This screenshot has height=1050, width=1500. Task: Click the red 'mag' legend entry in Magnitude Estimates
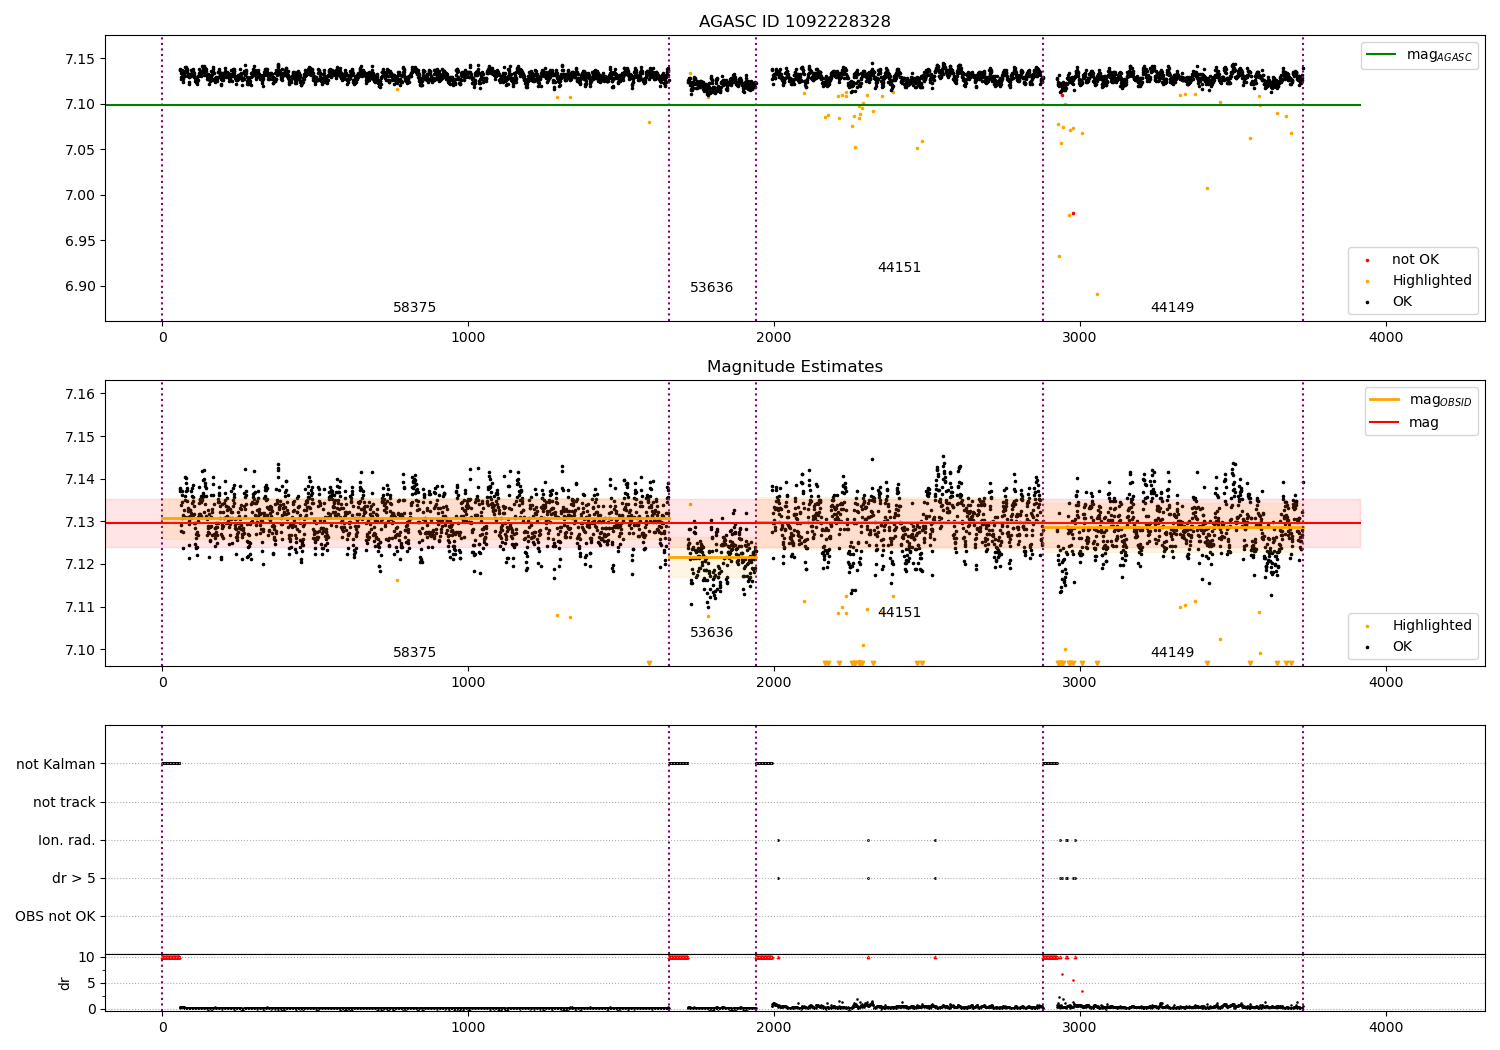click(1404, 422)
